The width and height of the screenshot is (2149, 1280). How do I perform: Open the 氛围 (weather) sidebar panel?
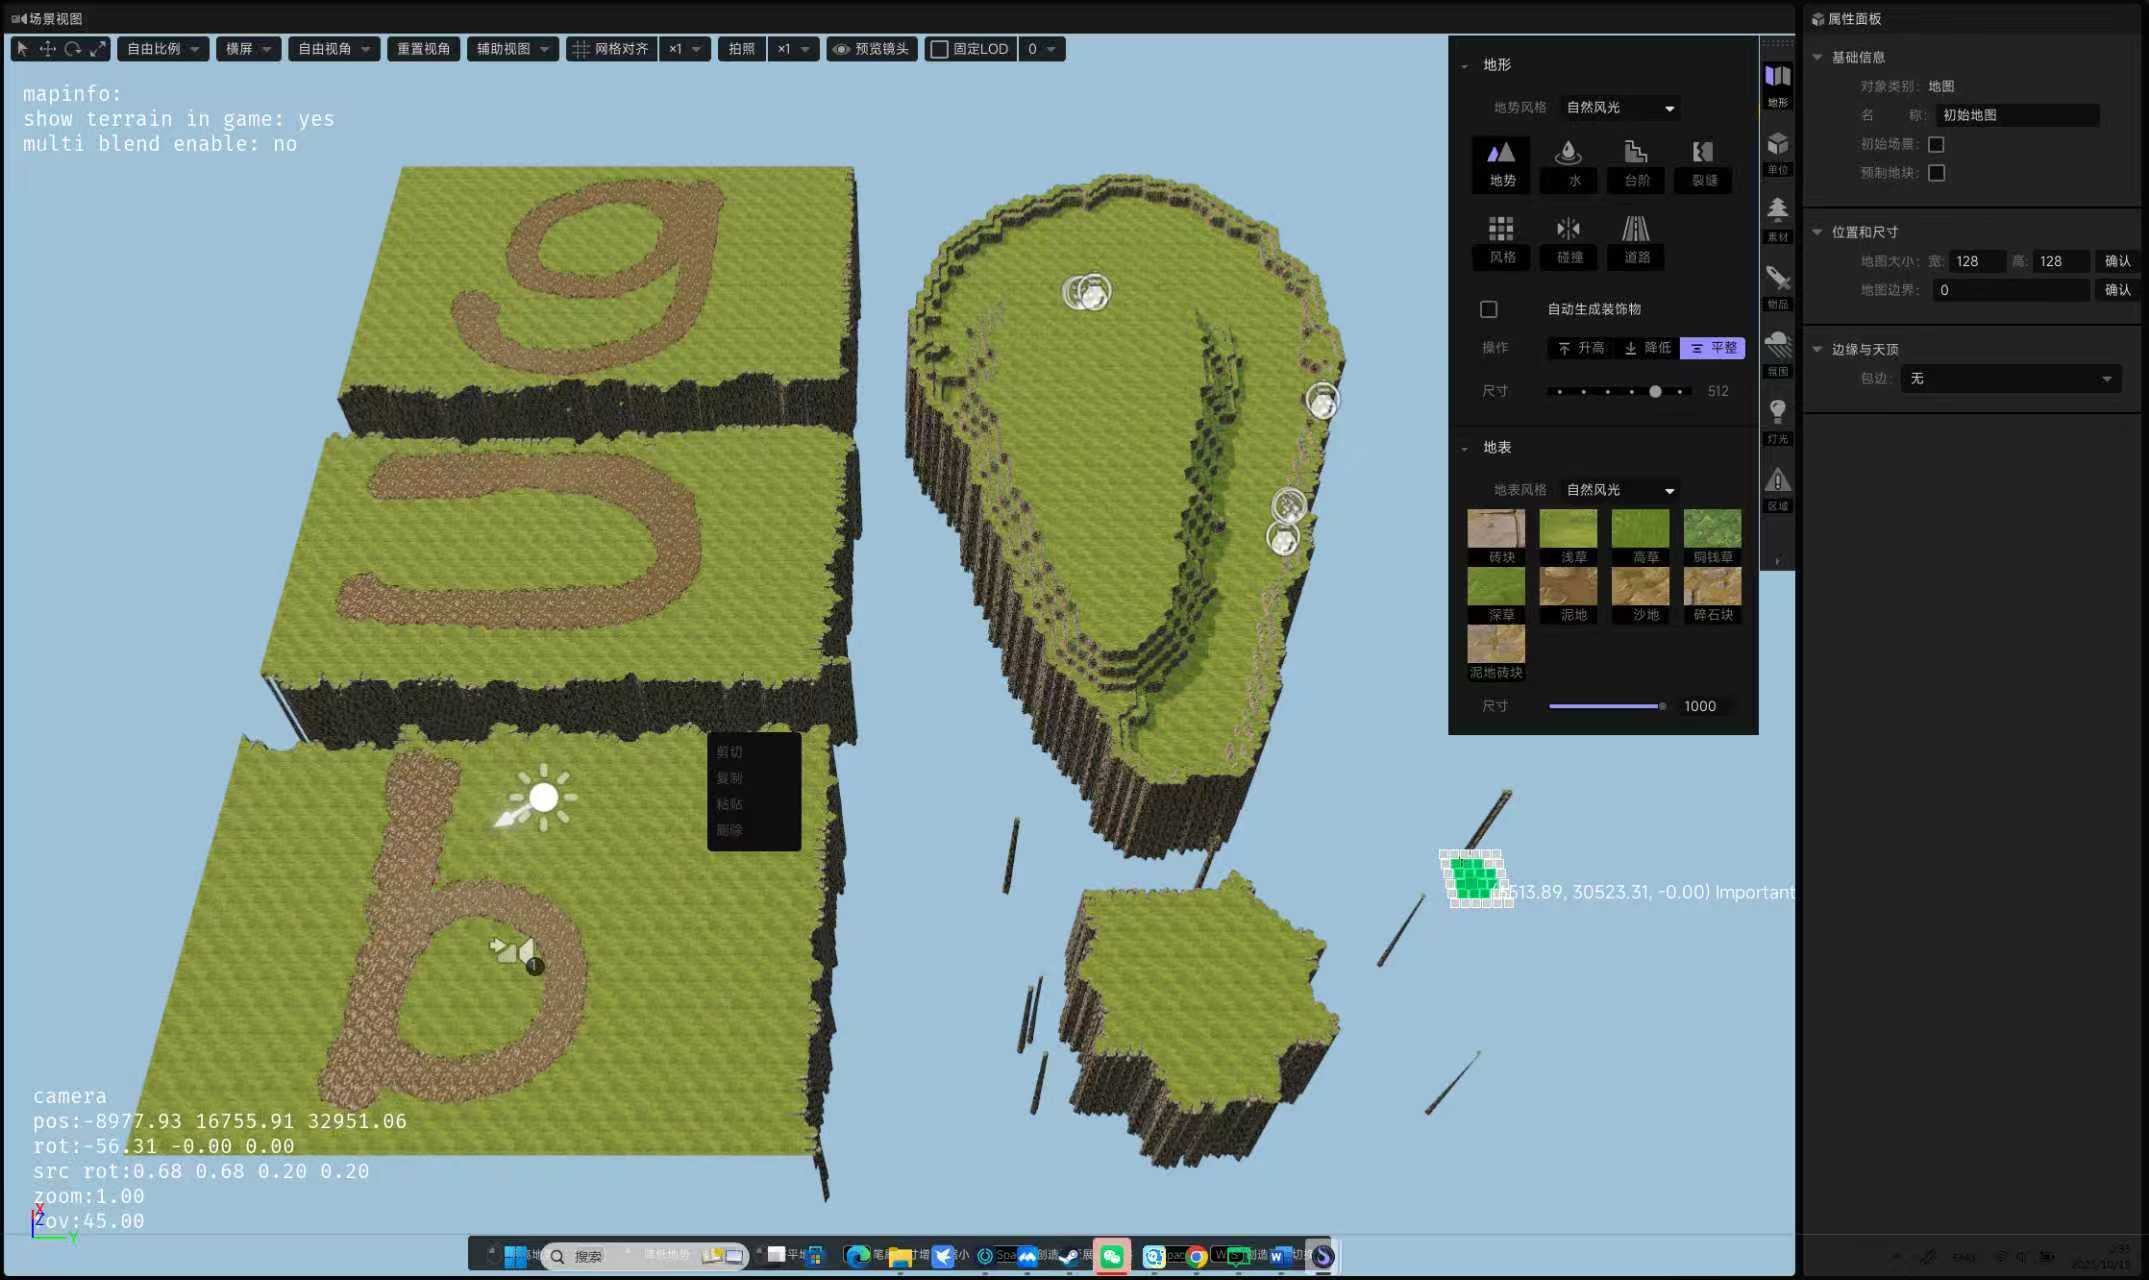click(x=1777, y=353)
